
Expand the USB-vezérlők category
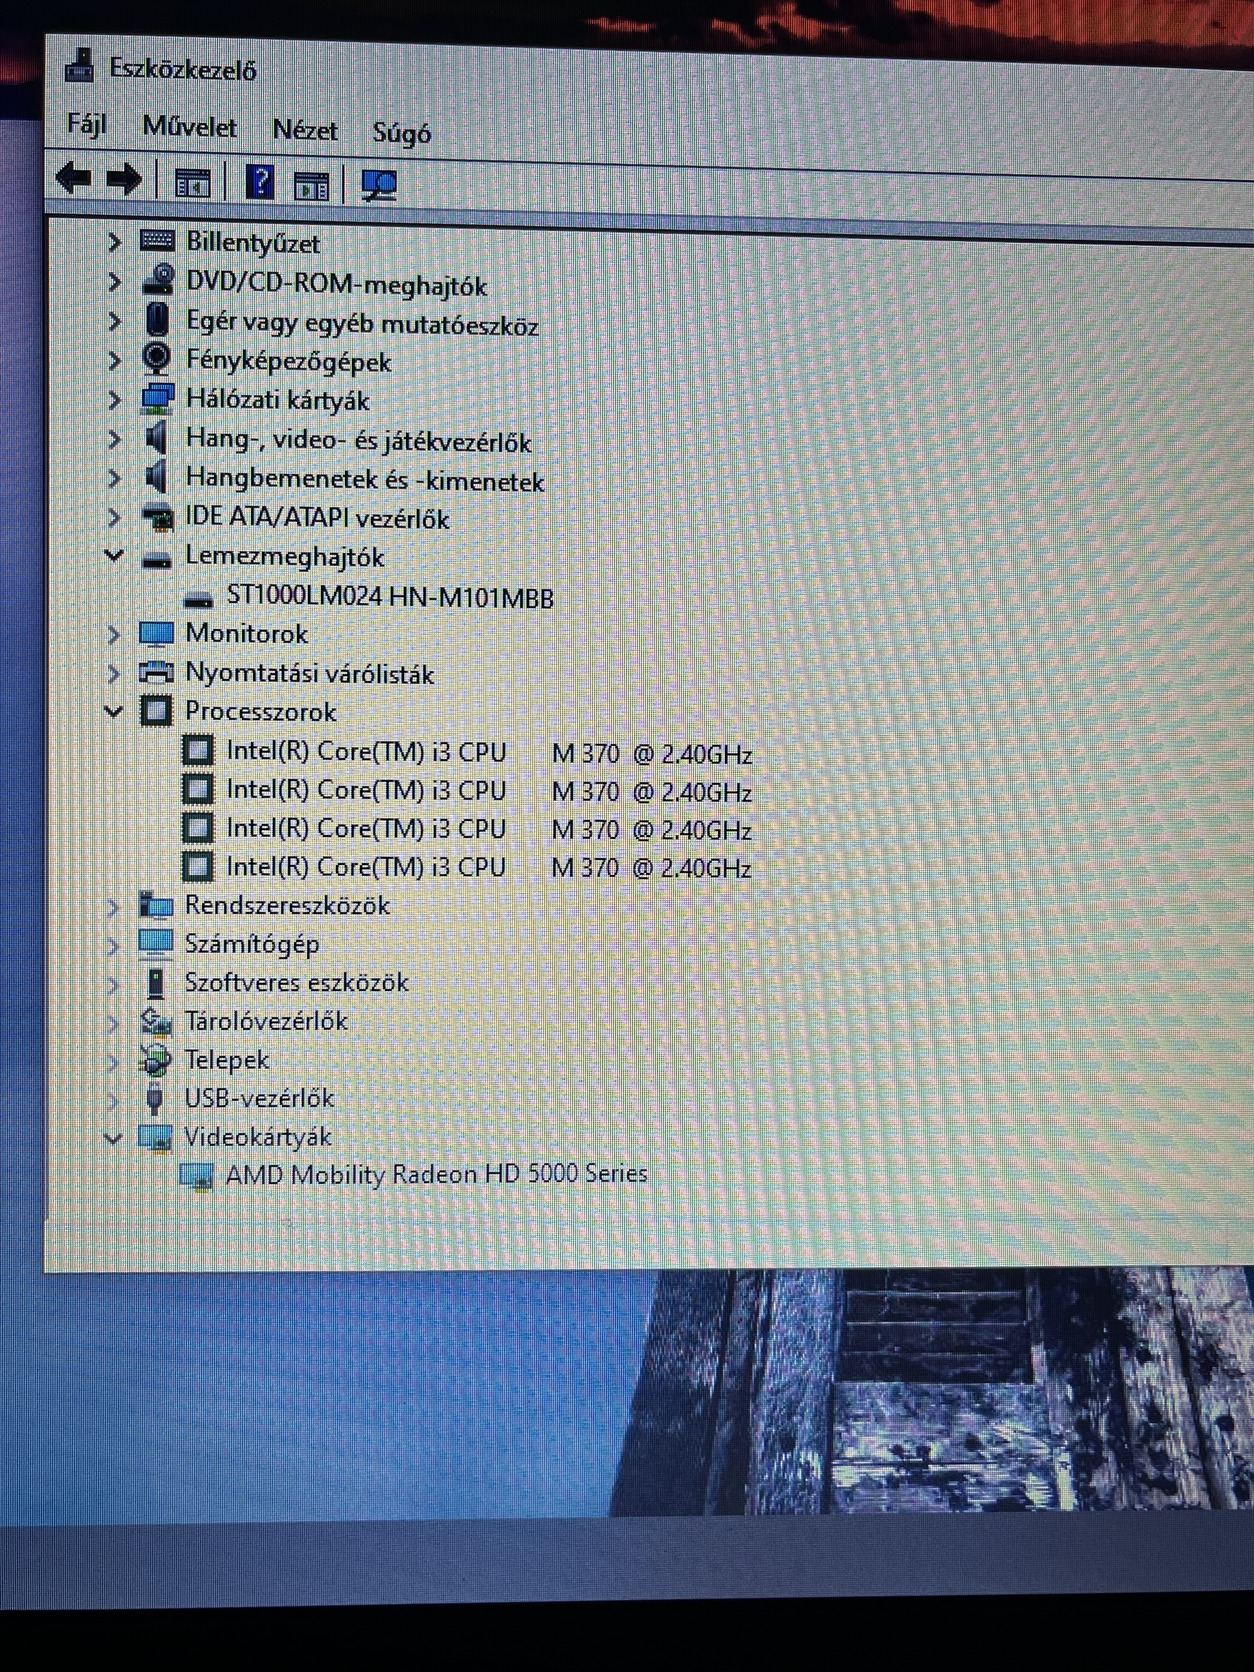(x=112, y=1100)
